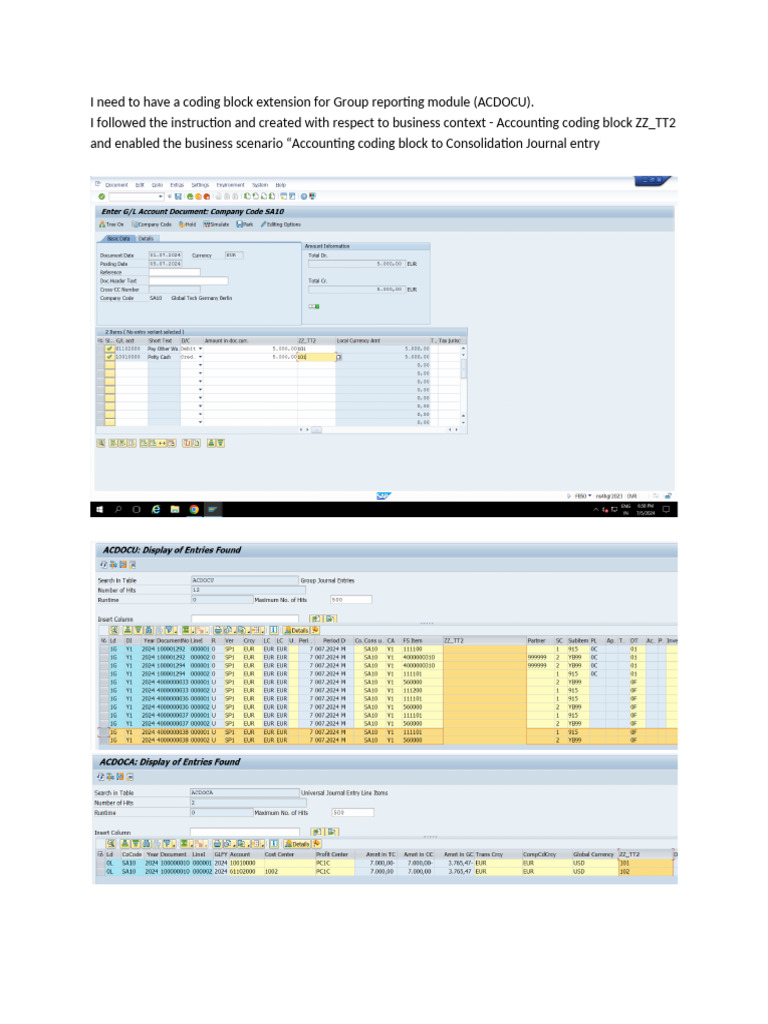Click the item detail magnifier icon
This screenshot has width=768, height=1024.
101,443
